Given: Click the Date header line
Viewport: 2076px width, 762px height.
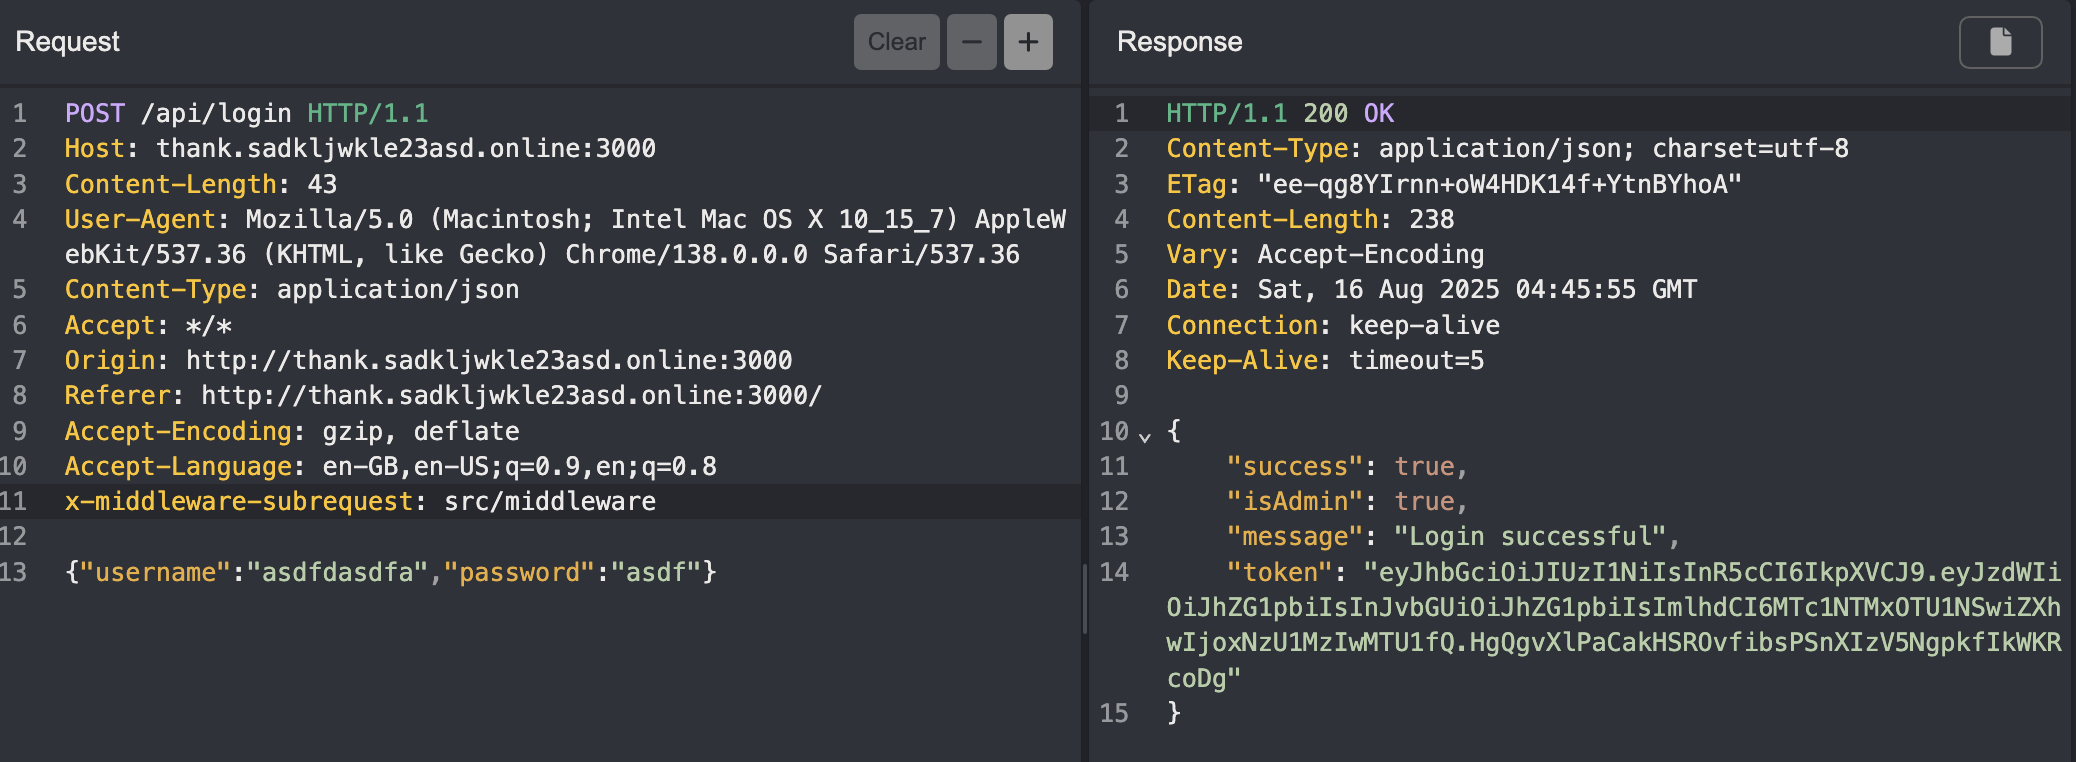Looking at the screenshot, I should tap(1432, 290).
